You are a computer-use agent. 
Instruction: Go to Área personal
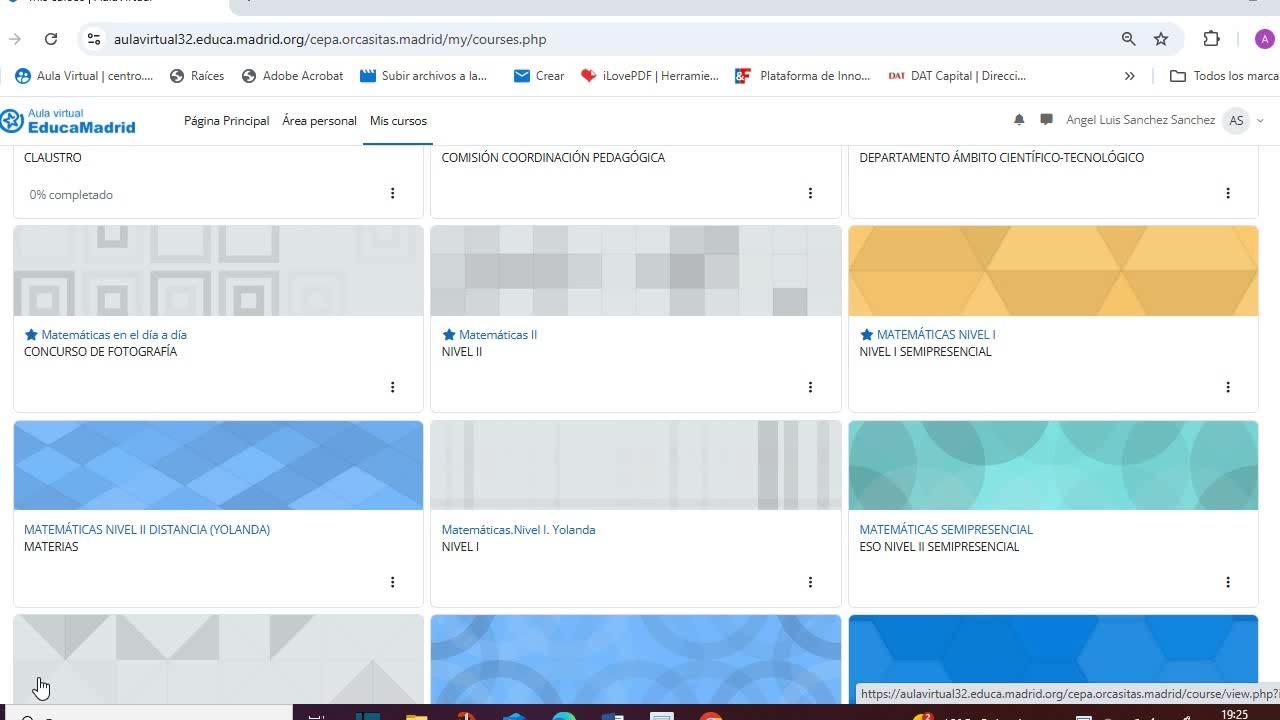click(319, 120)
